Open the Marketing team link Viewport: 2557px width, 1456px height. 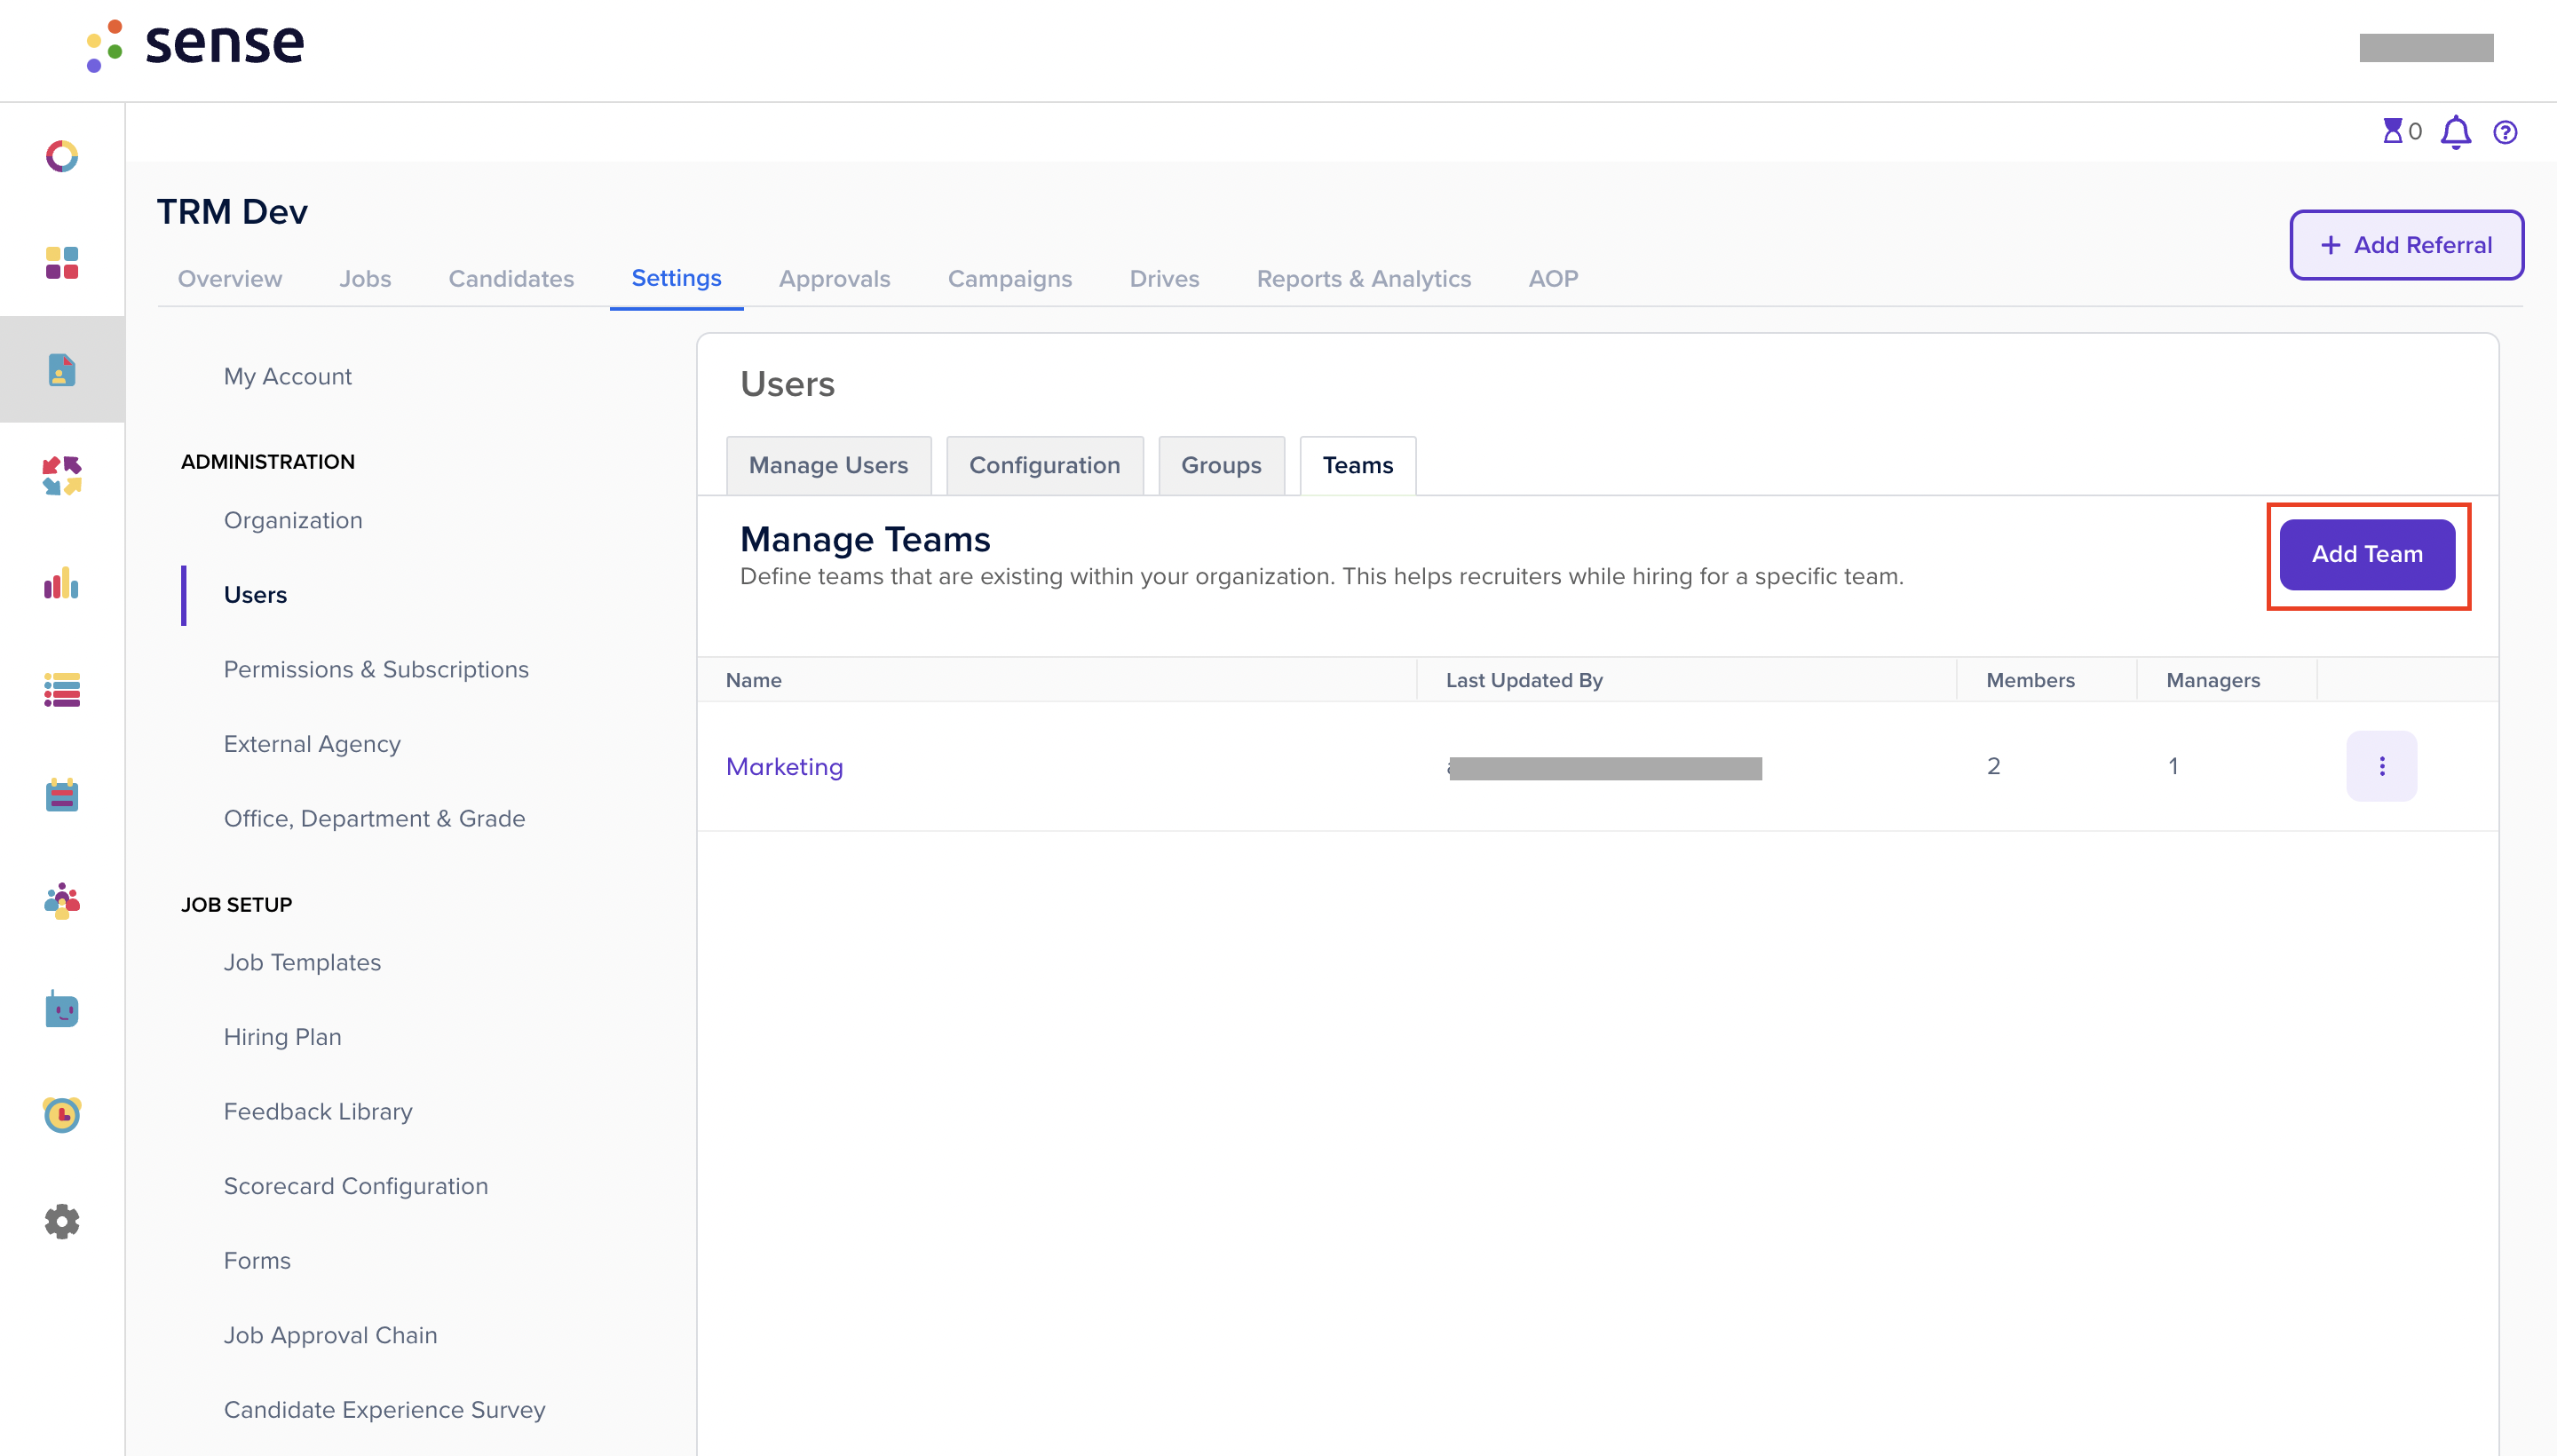pyautogui.click(x=785, y=767)
